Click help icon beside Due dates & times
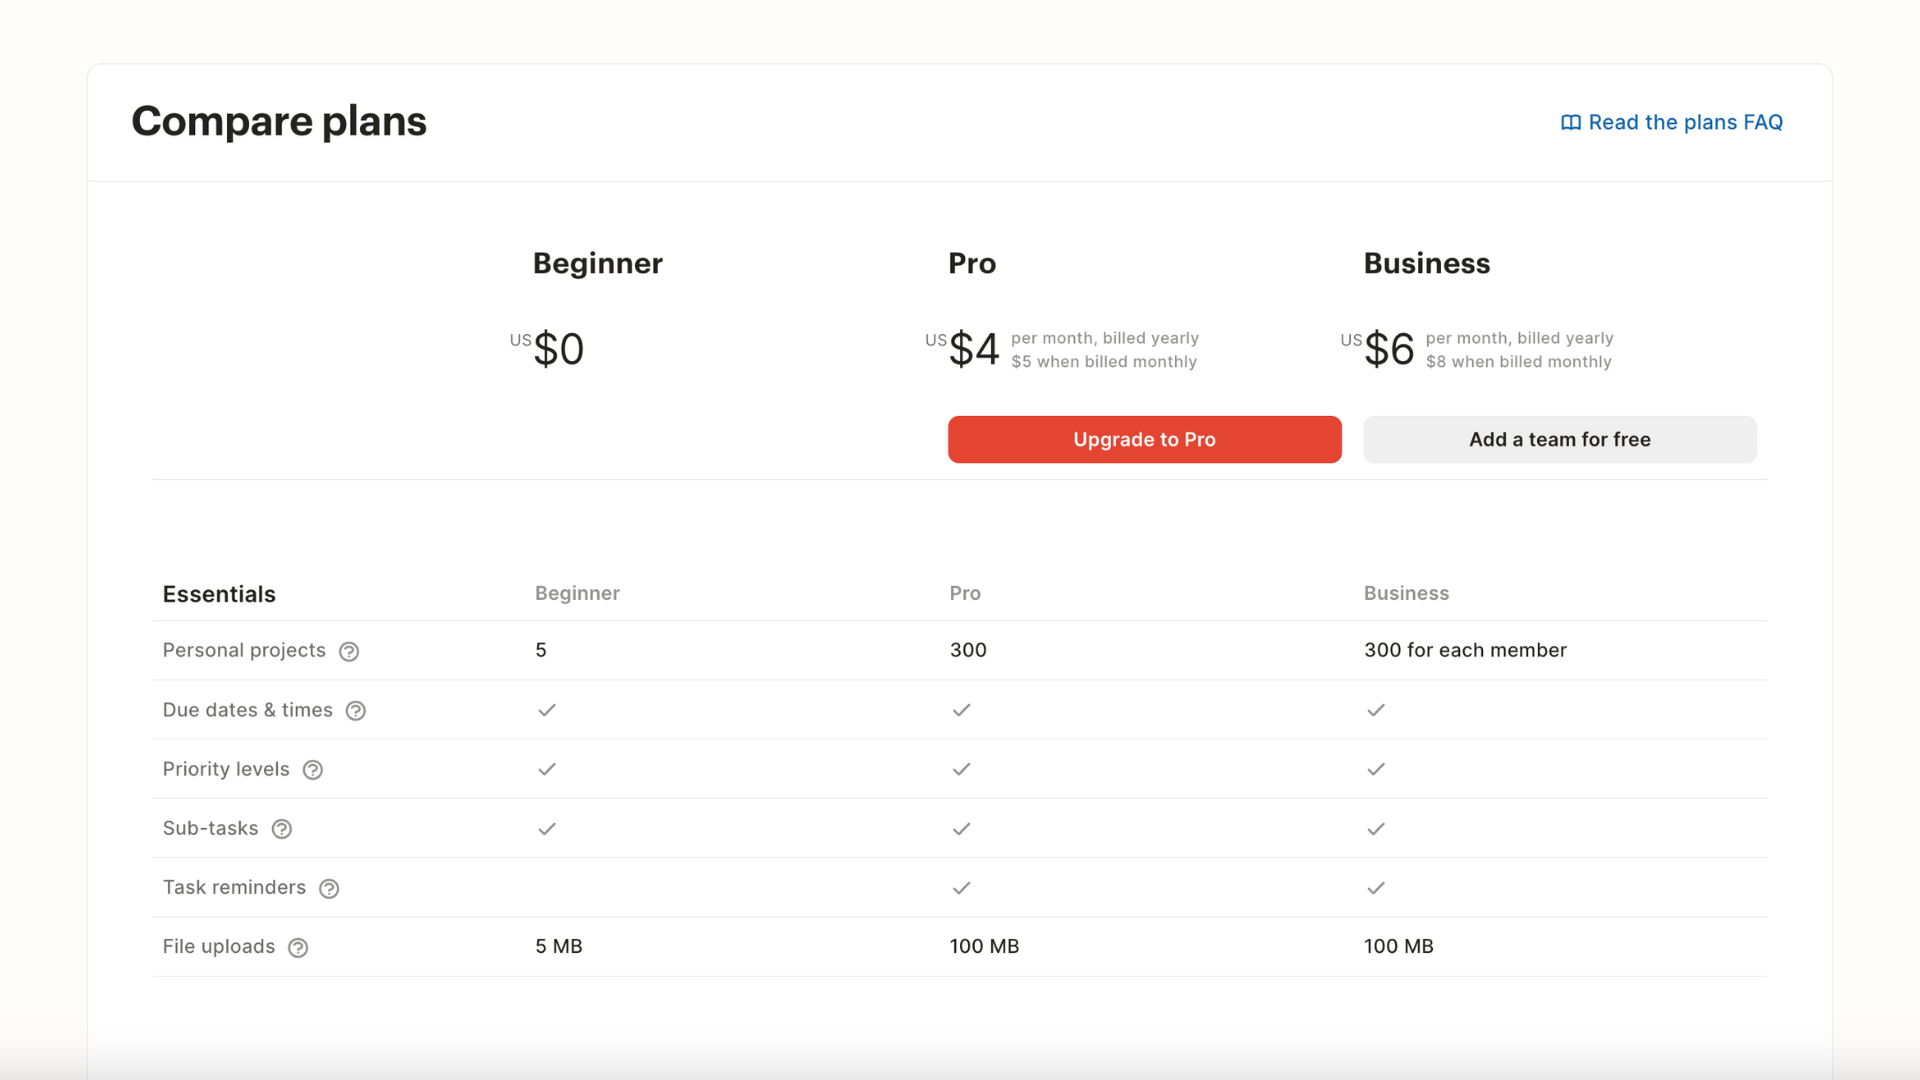The image size is (1920, 1080). 355,711
